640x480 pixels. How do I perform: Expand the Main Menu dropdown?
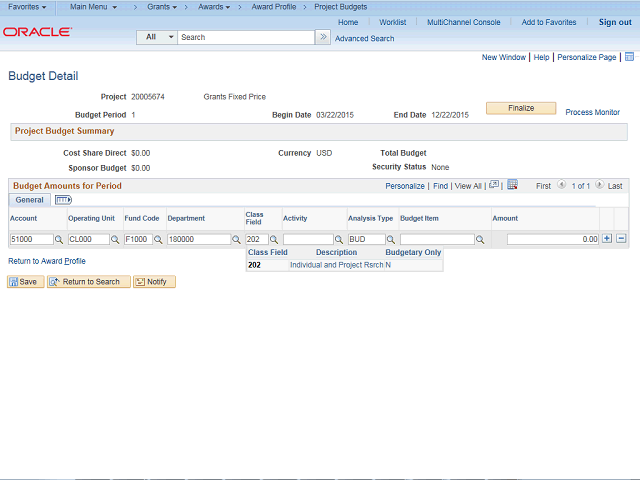pyautogui.click(x=93, y=7)
